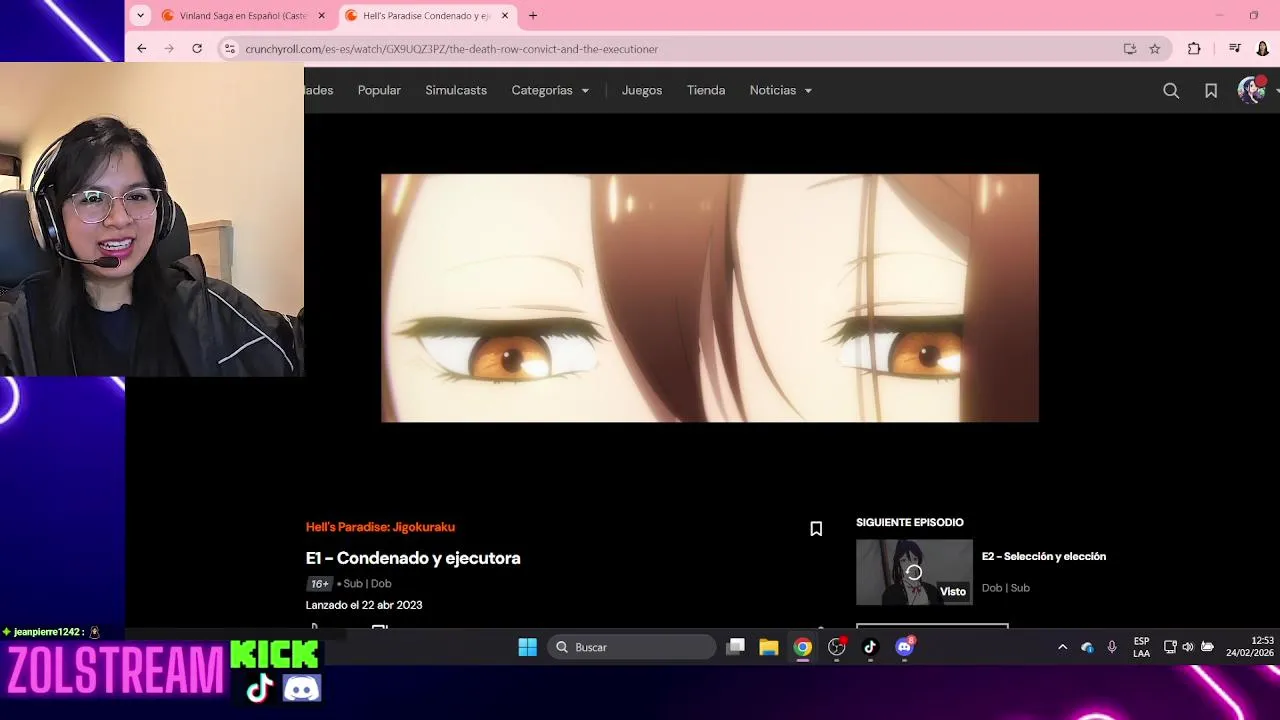Viewport: 1280px width, 720px height.
Task: Click taskbar Buscar search box
Action: click(632, 647)
